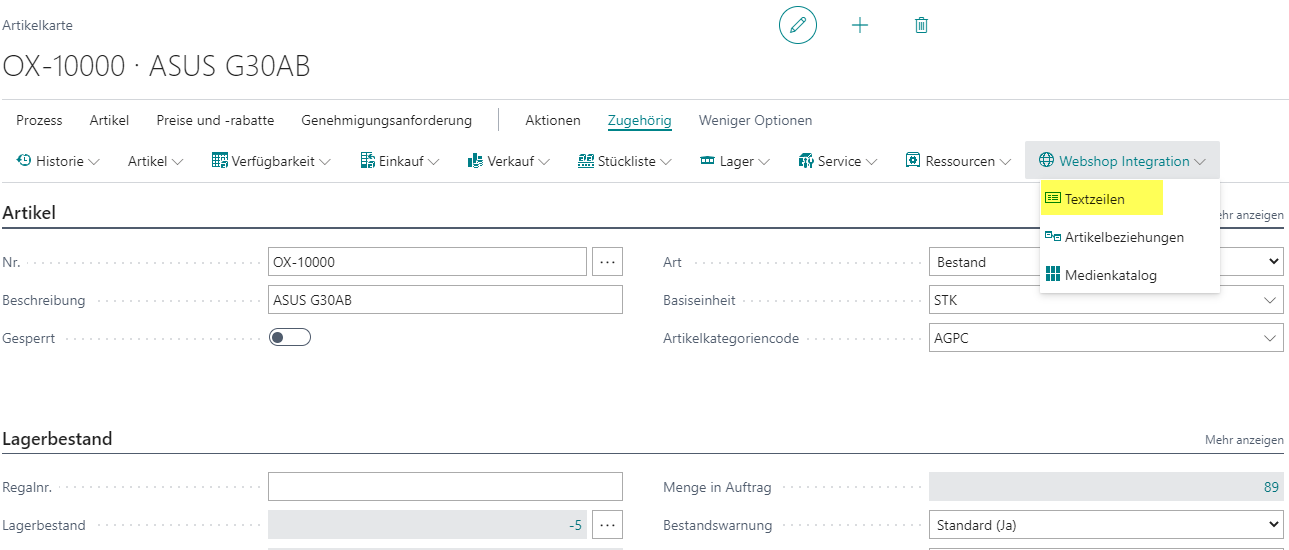Expand the Historie dropdown chevron
The height and width of the screenshot is (550, 1289).
[94, 161]
